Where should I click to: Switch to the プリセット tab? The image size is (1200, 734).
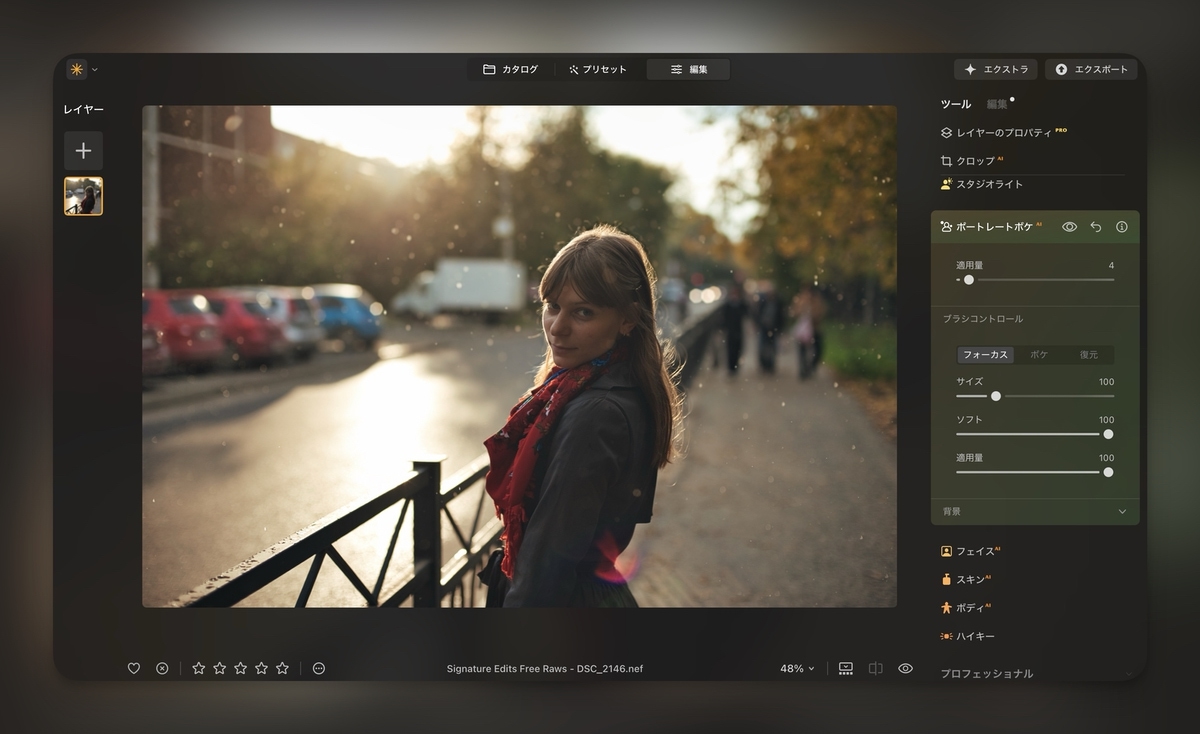[x=599, y=69]
